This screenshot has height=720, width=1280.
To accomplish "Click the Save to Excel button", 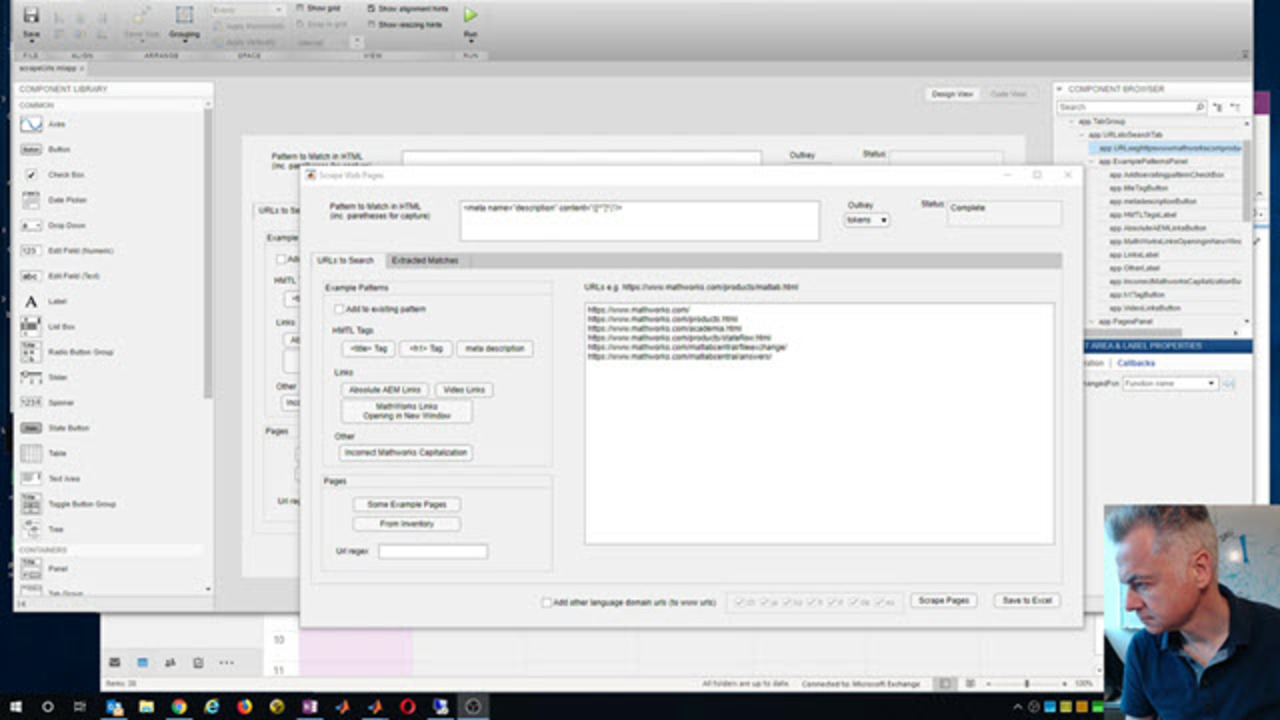I will coord(1026,601).
